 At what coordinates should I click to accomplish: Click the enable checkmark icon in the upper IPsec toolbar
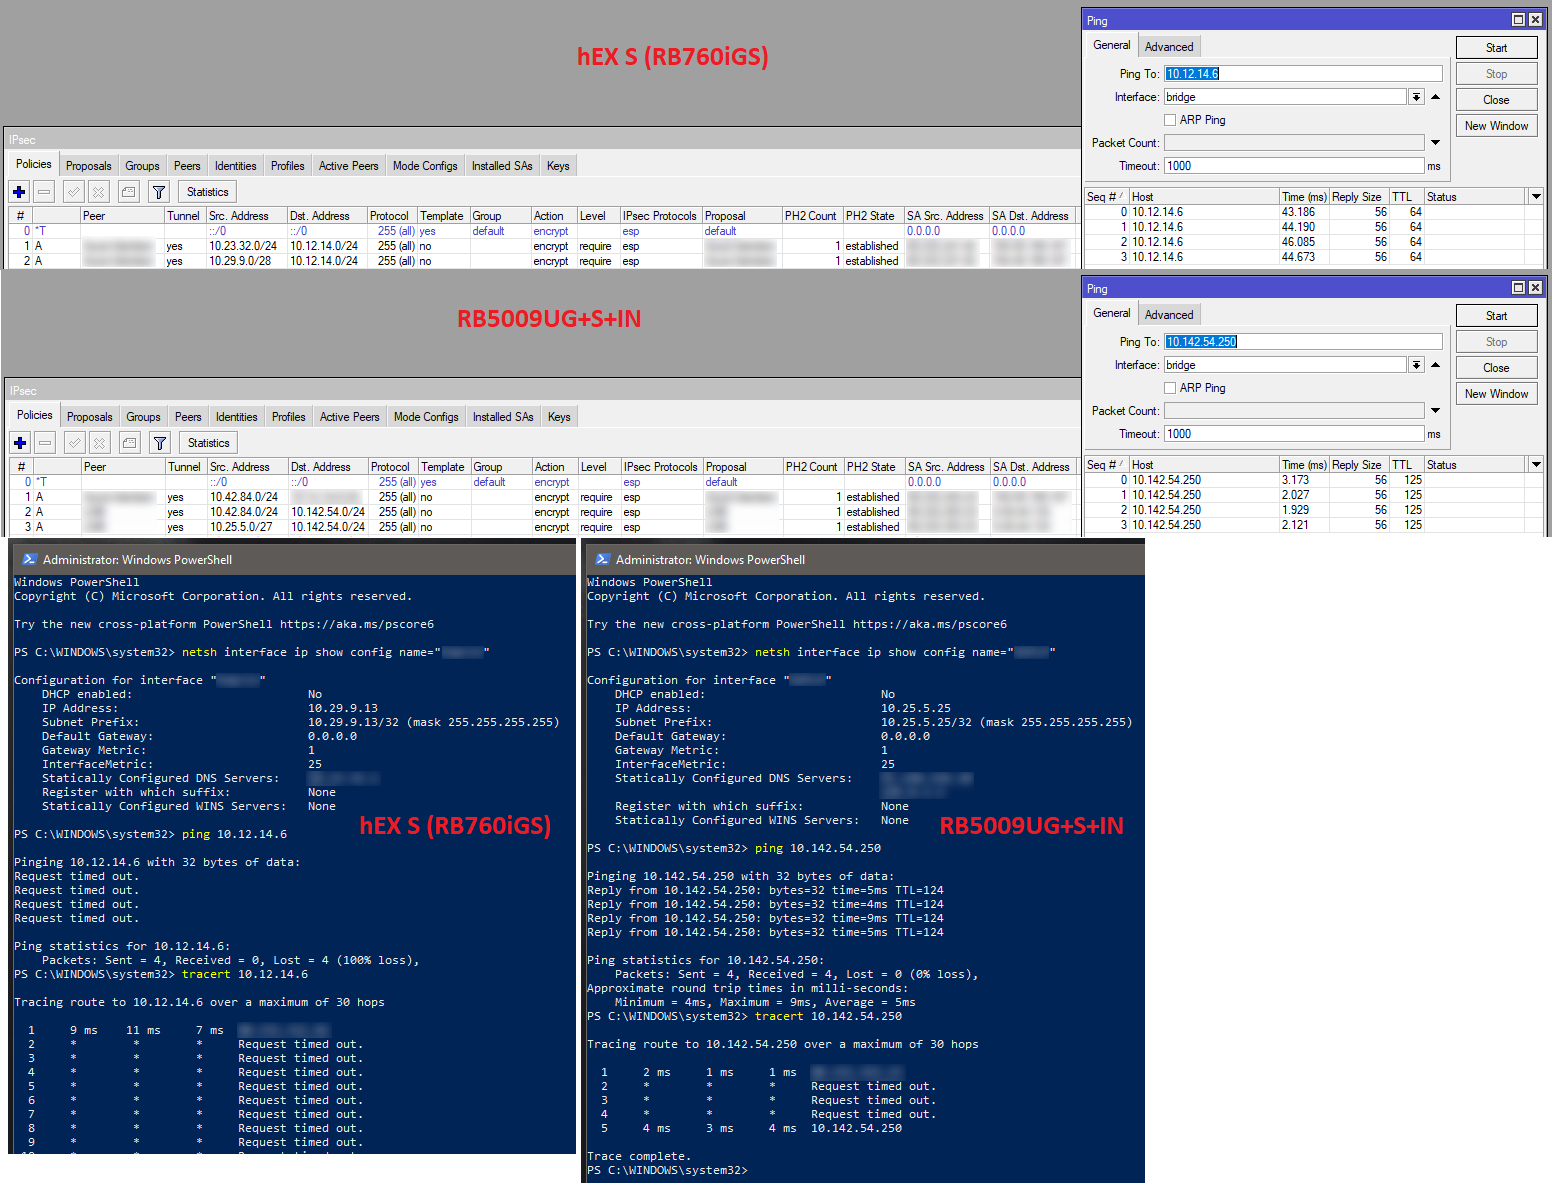coord(73,192)
